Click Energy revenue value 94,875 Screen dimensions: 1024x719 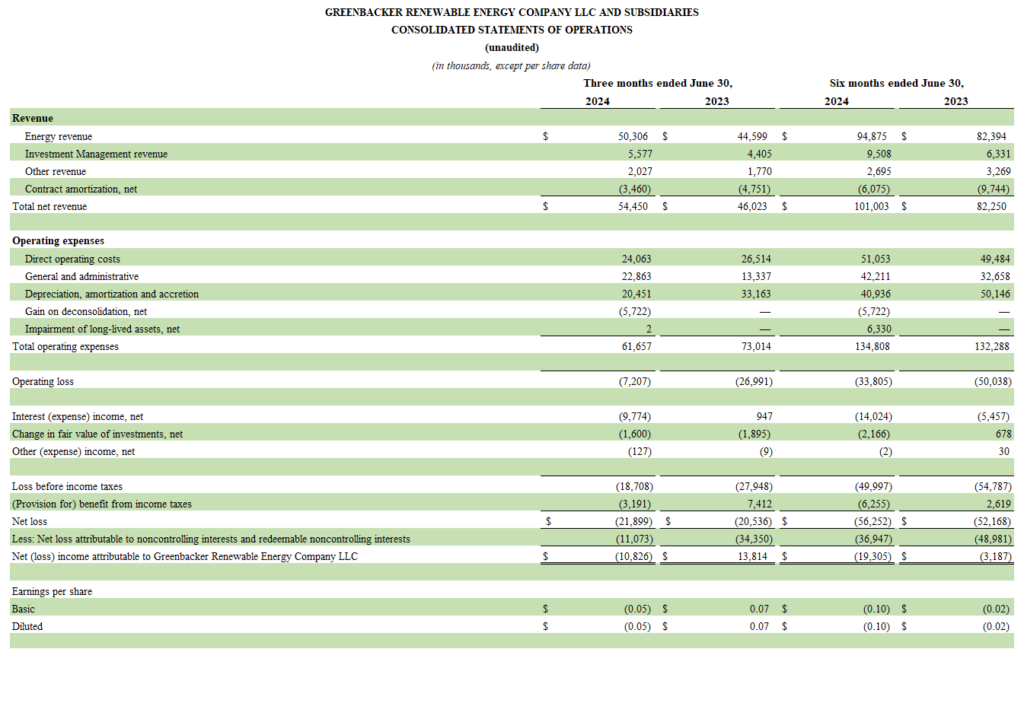click(871, 136)
